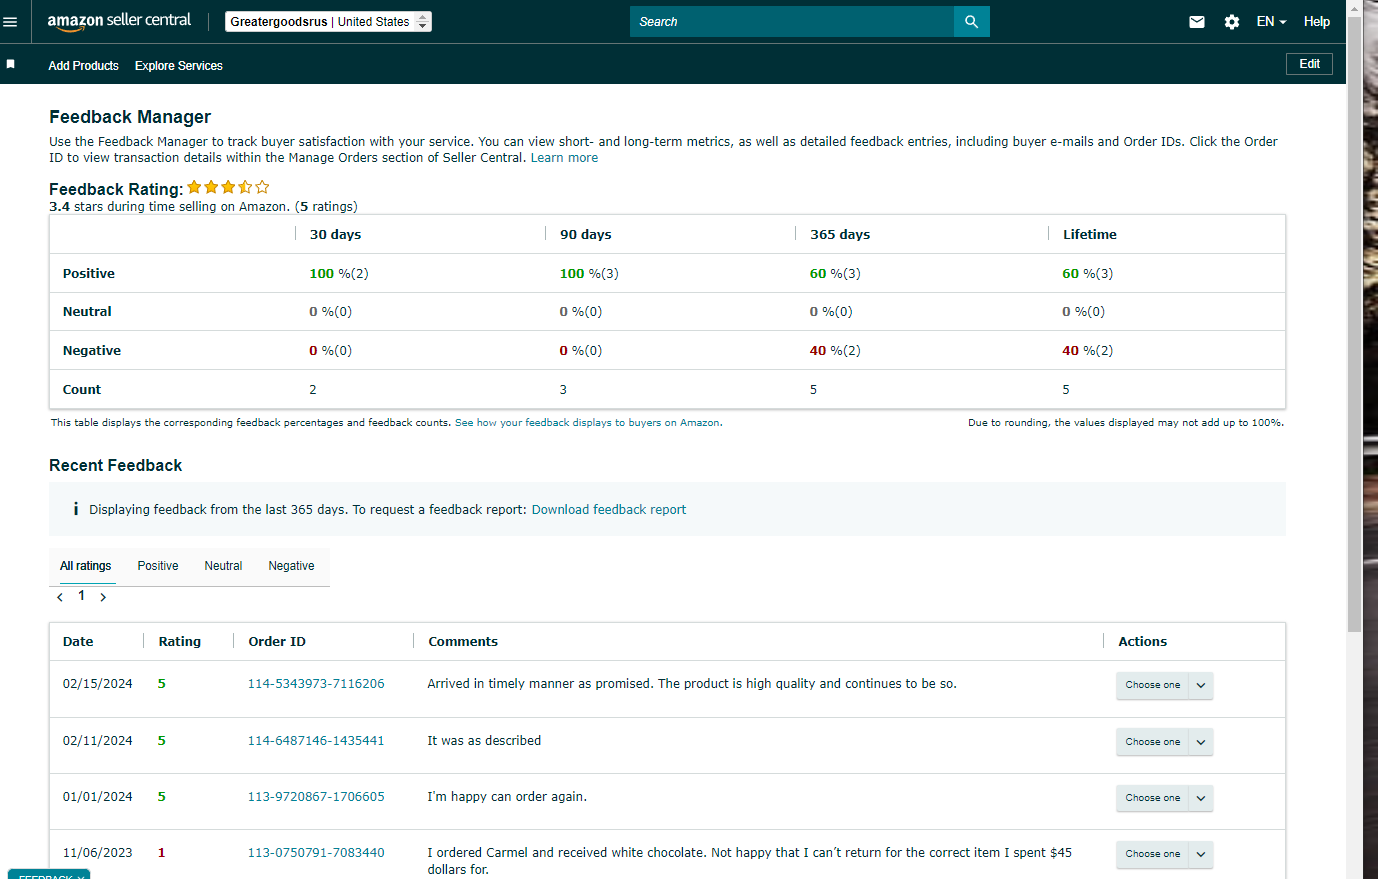1378x879 pixels.
Task: Select the All ratings tab
Action: click(86, 566)
